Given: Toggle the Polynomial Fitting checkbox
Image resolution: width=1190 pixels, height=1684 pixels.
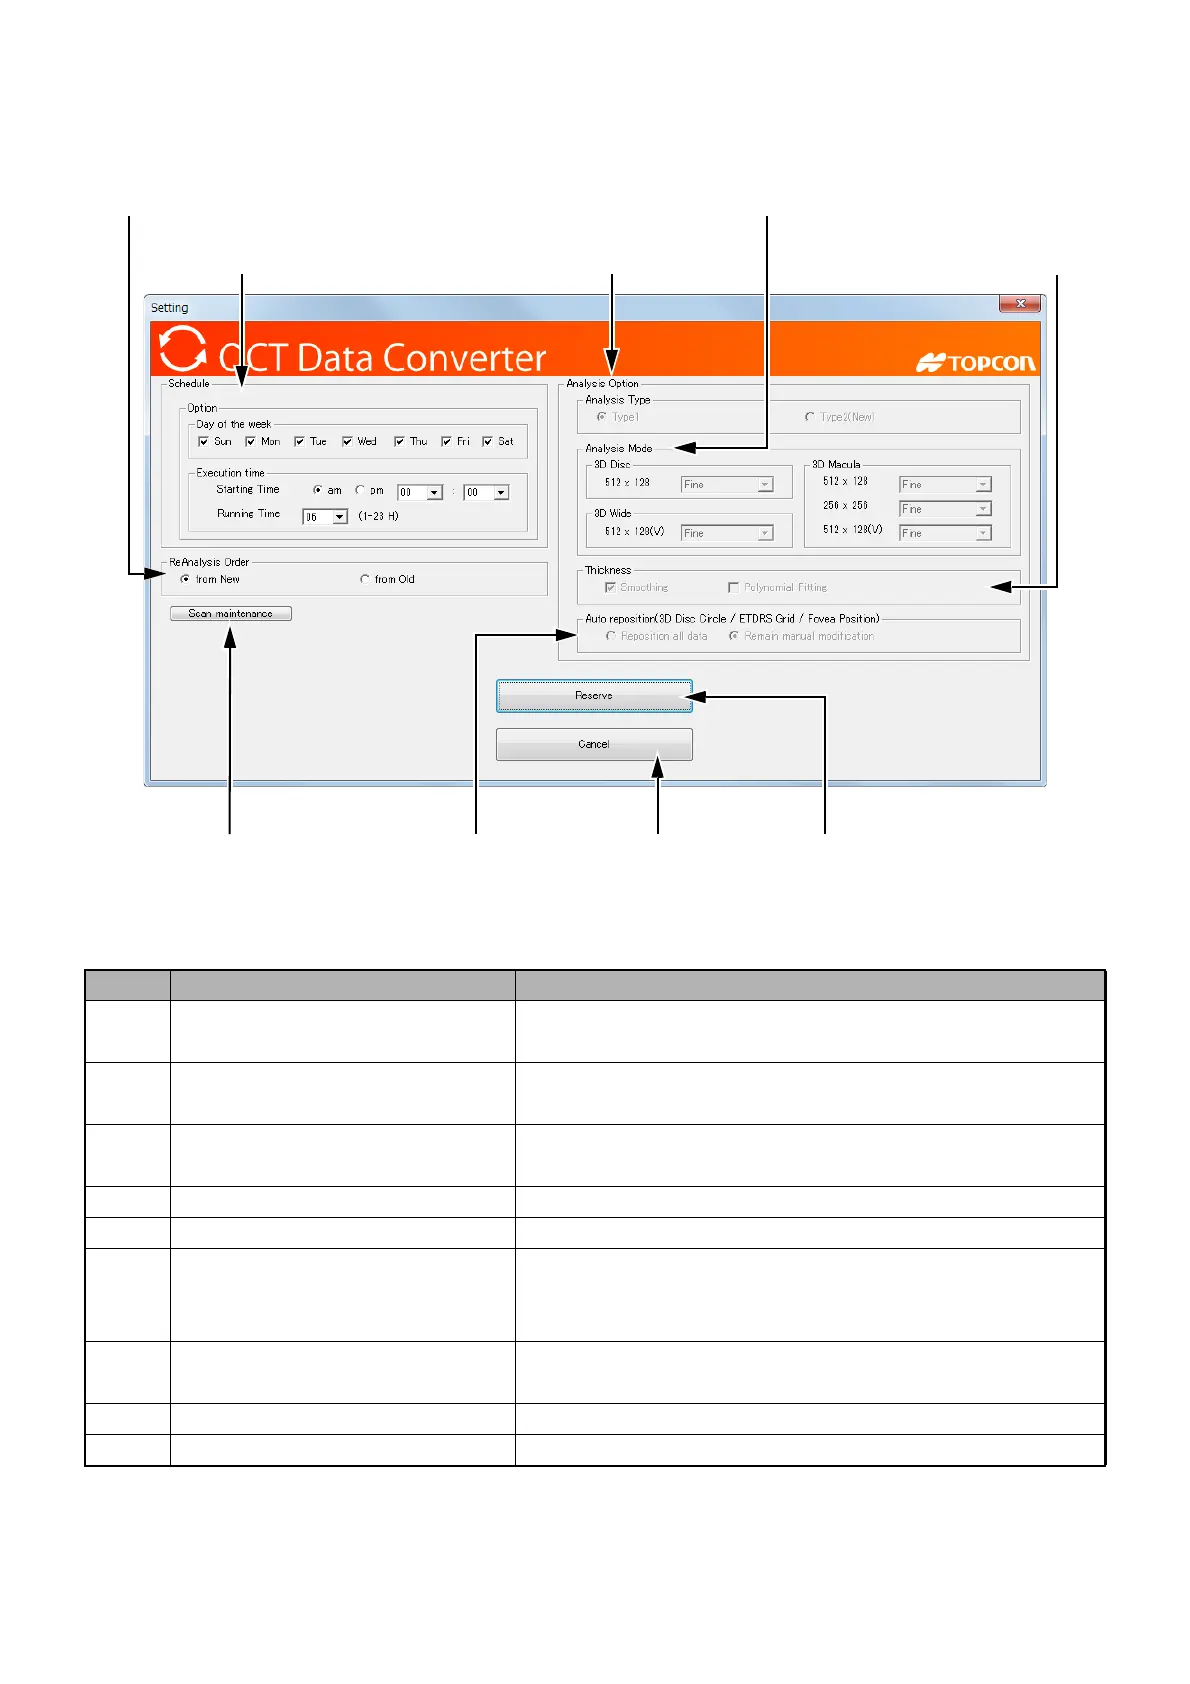Looking at the screenshot, I should (734, 588).
